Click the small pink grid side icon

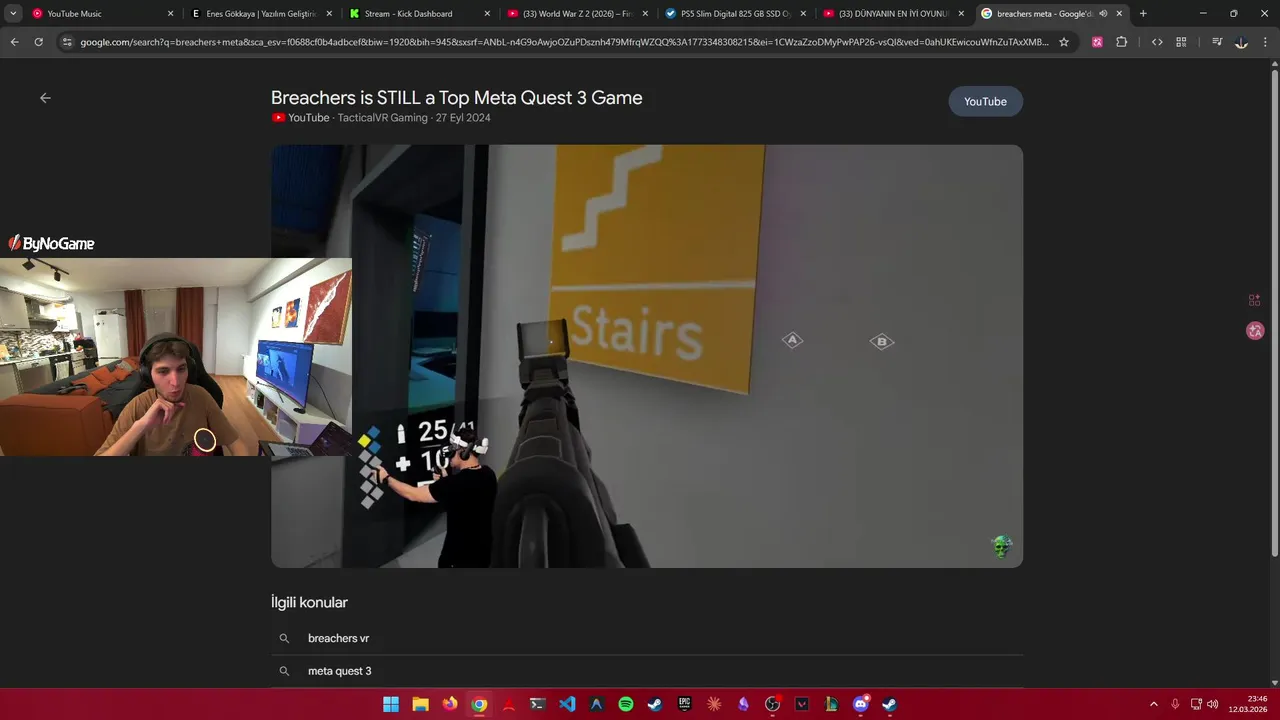click(1254, 300)
